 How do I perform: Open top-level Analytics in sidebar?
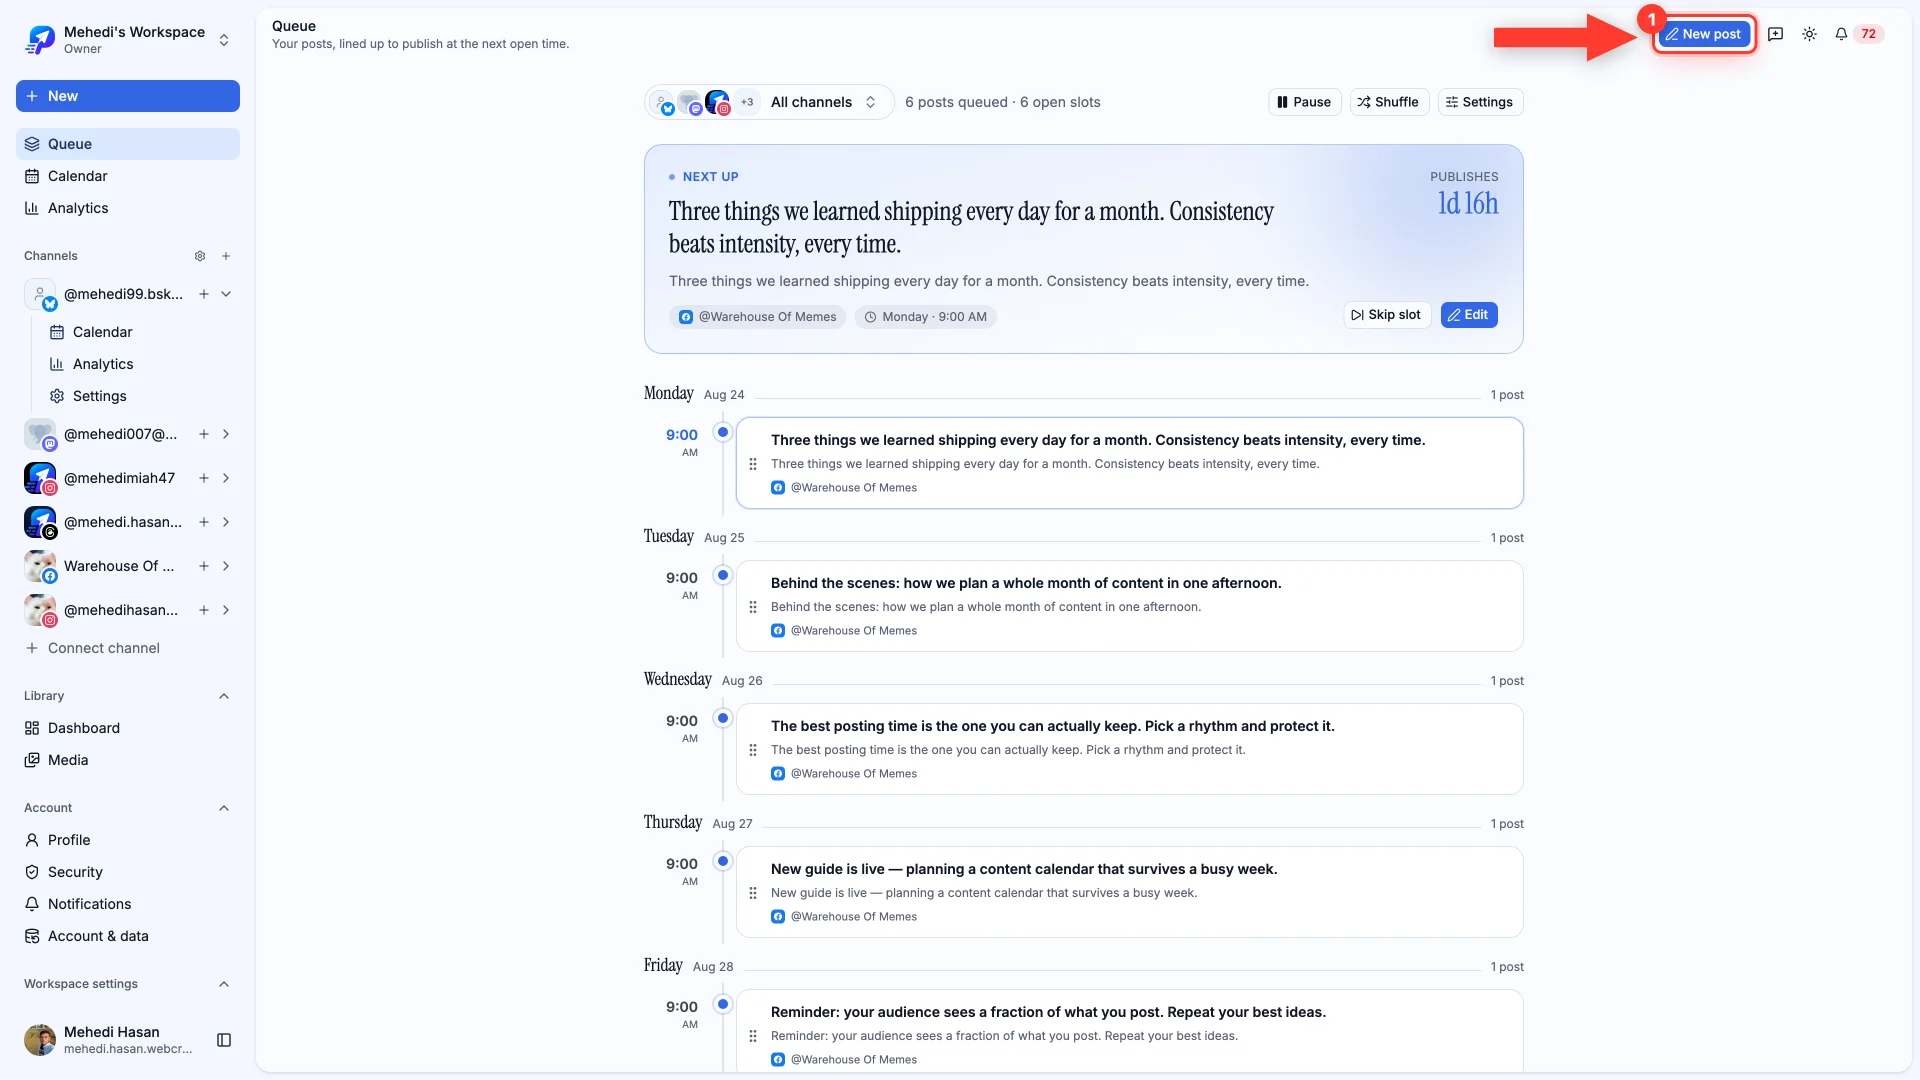coord(128,208)
